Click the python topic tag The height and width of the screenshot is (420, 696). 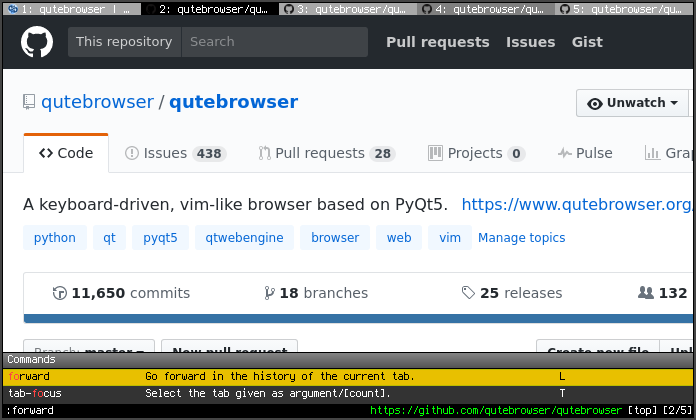click(x=55, y=238)
